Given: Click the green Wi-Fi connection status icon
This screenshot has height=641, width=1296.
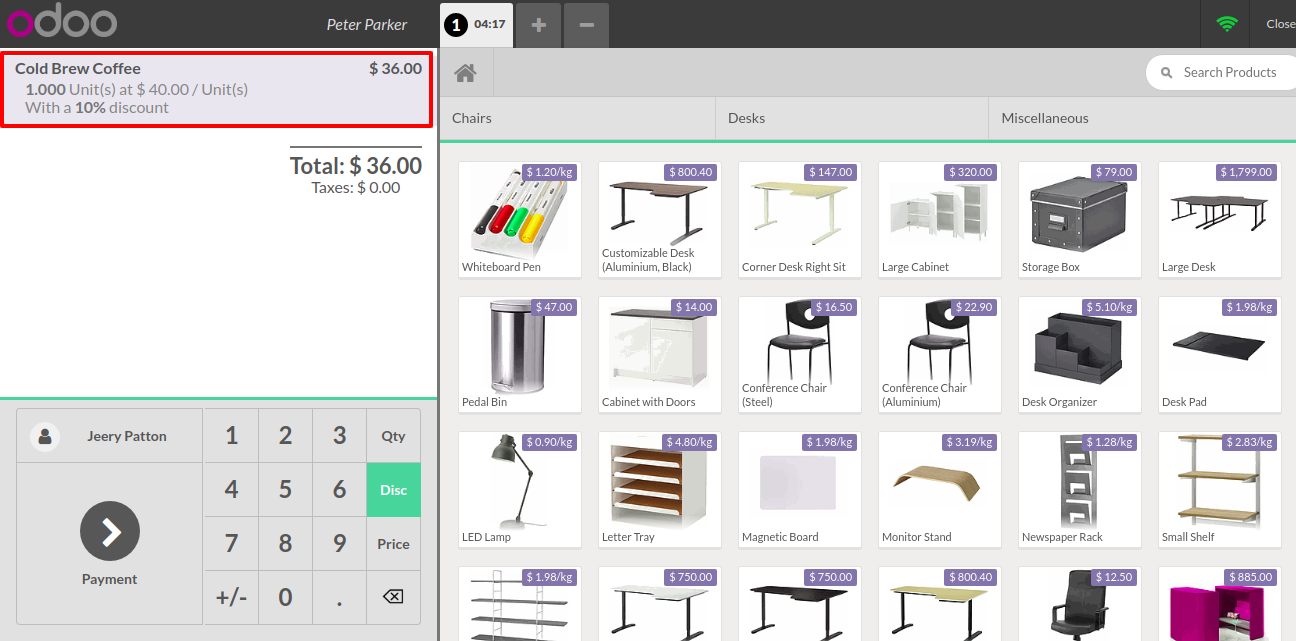Looking at the screenshot, I should [x=1226, y=24].
